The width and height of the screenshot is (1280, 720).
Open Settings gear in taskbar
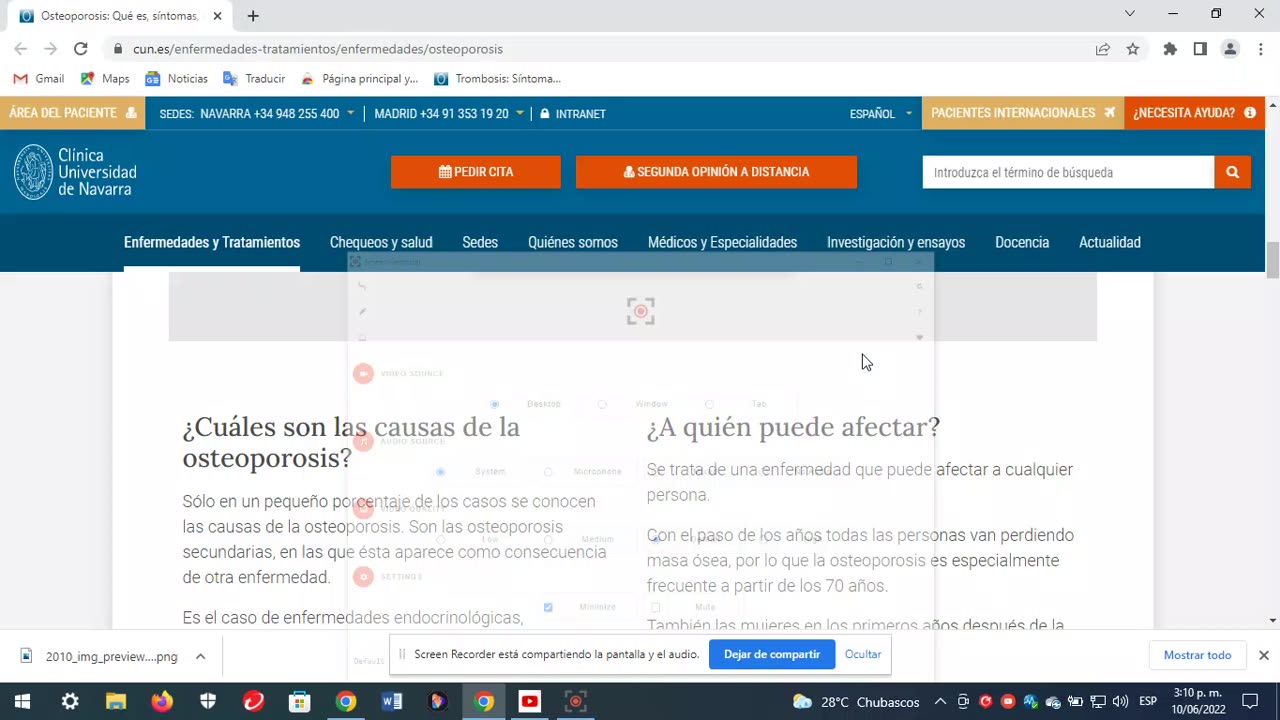coord(70,702)
